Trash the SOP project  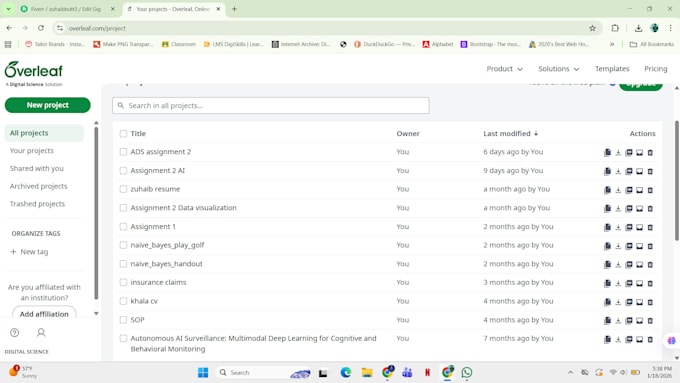coord(650,320)
